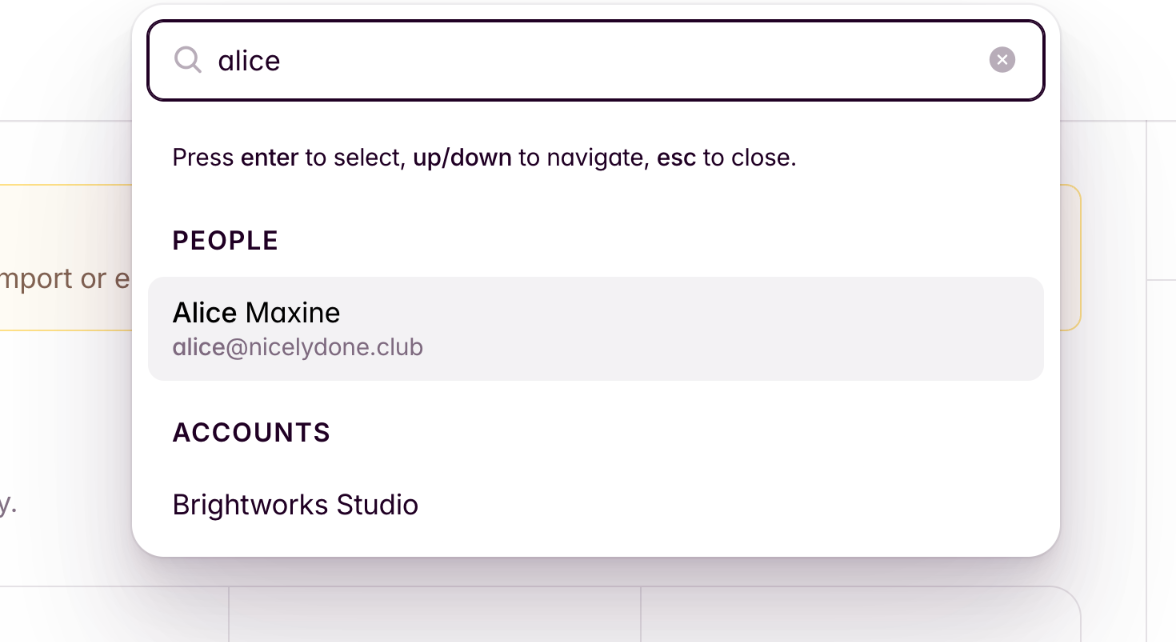
Task: Click the partial "mport or e" background text
Action: tap(65, 279)
